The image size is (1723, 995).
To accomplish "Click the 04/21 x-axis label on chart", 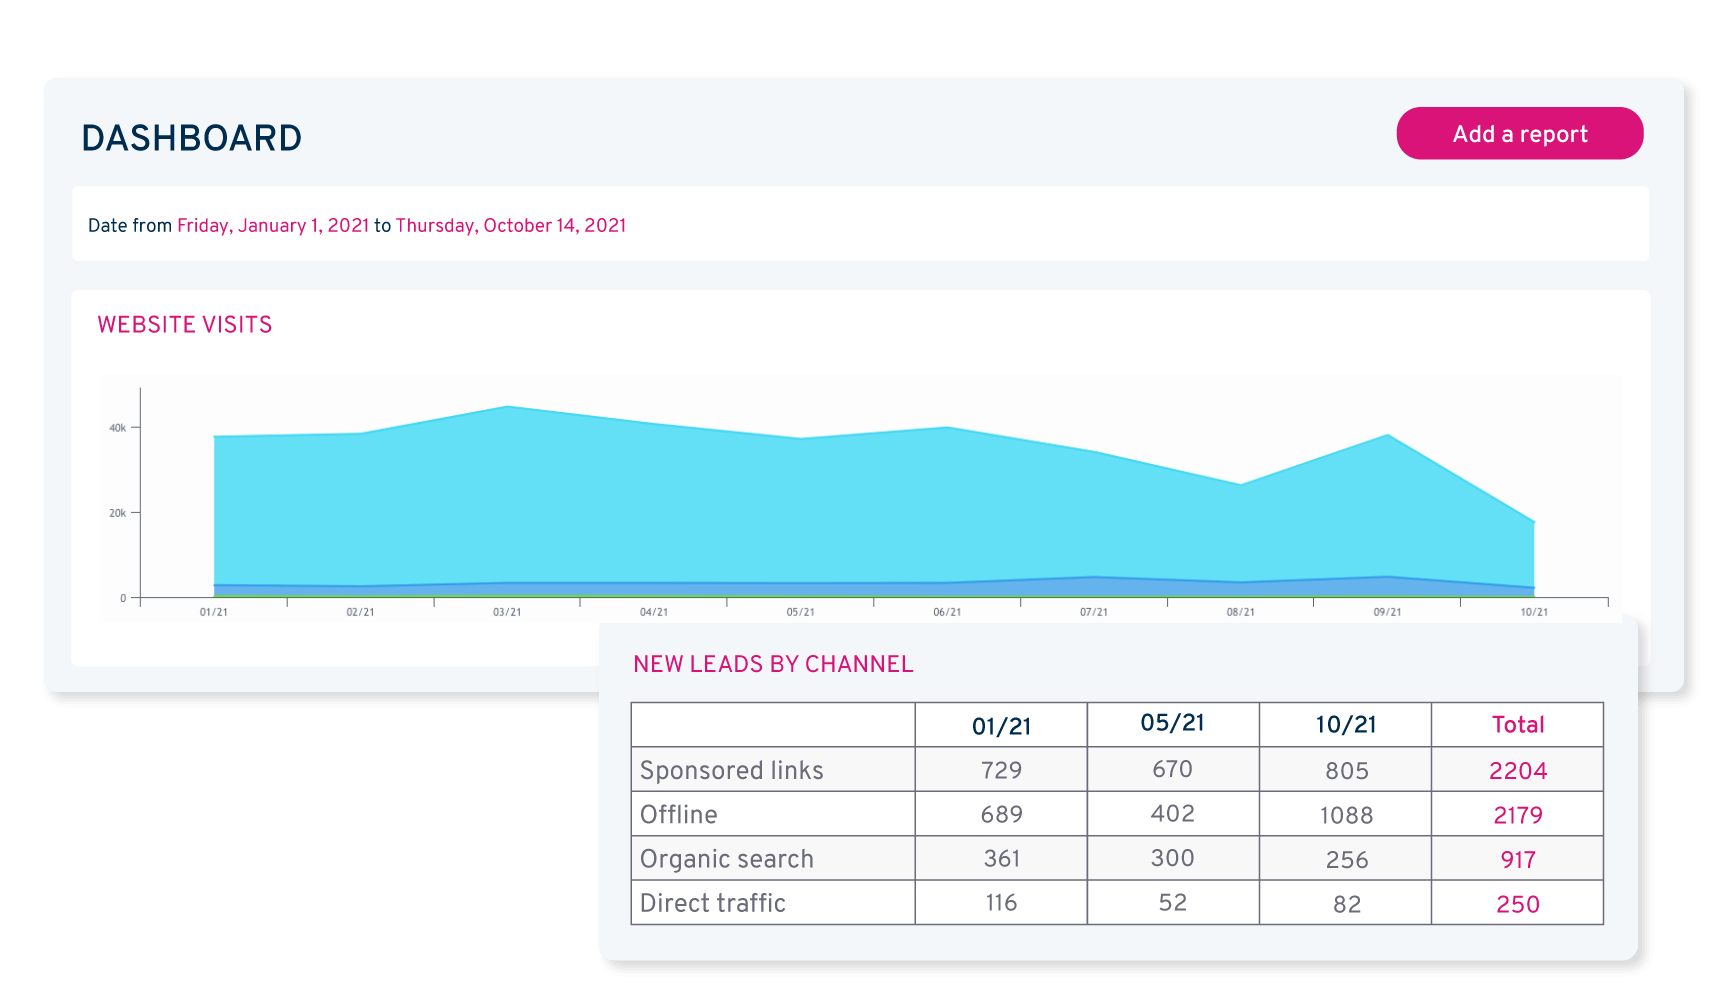I will (654, 612).
